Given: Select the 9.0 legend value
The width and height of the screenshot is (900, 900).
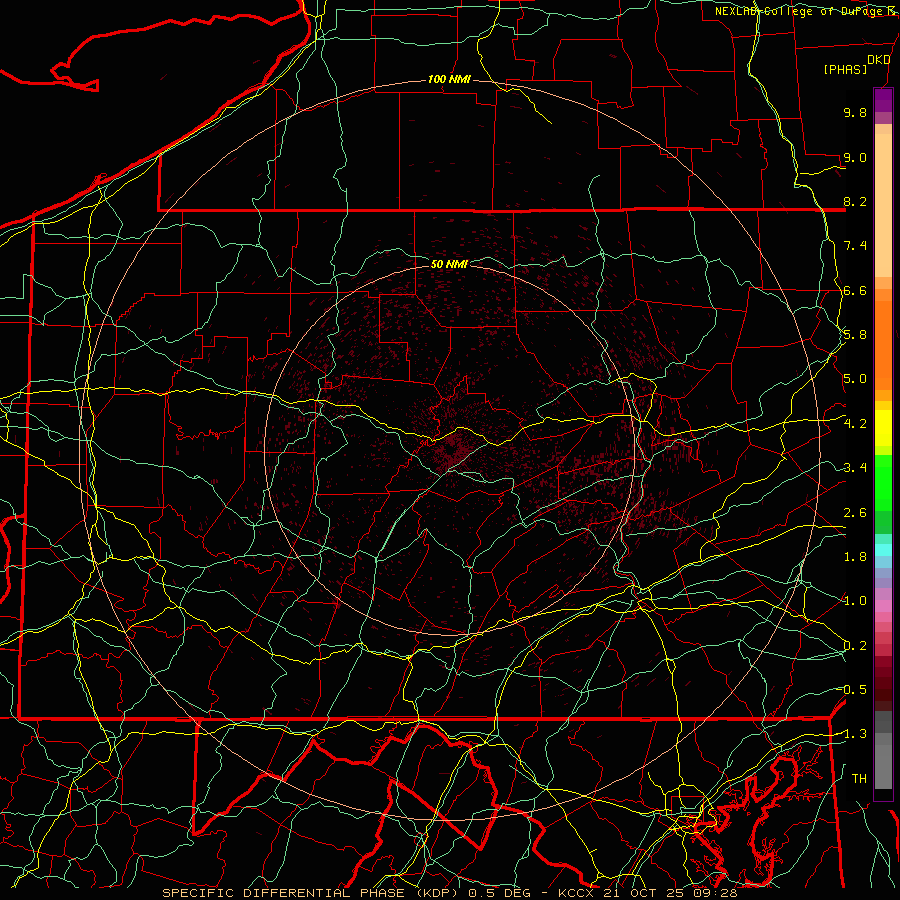Looking at the screenshot, I should [855, 157].
